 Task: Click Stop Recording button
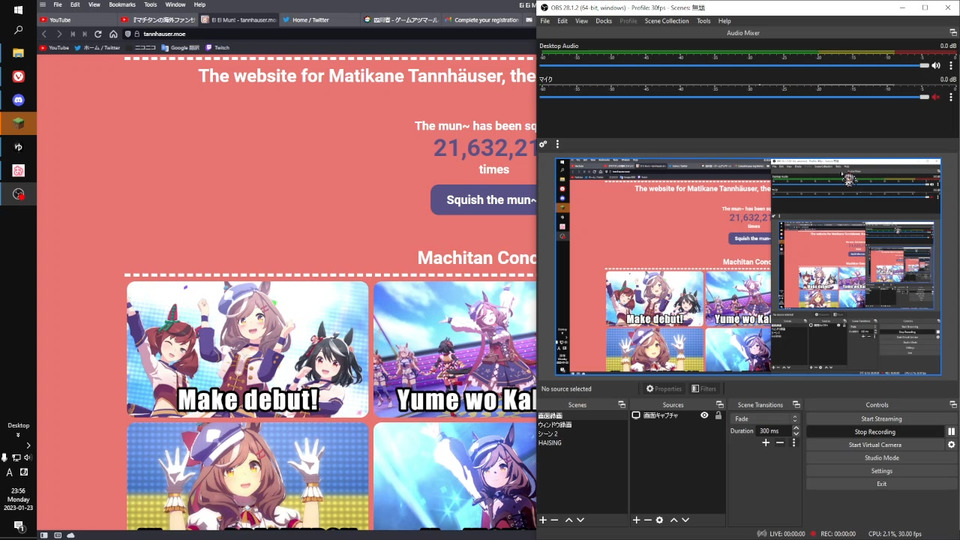[x=875, y=432]
